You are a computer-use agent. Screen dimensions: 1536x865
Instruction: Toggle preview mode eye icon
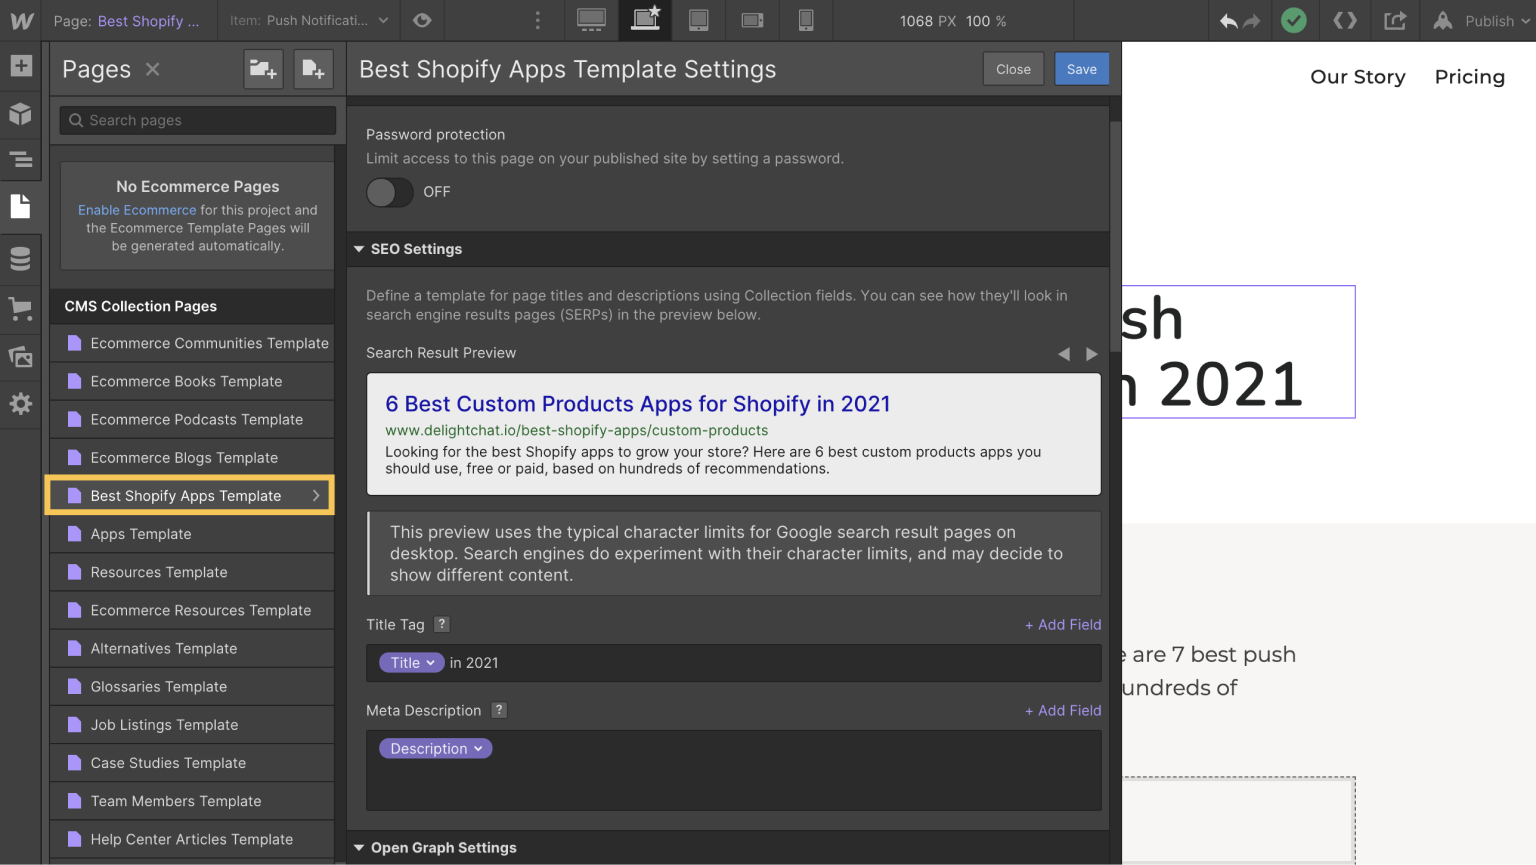click(x=422, y=20)
